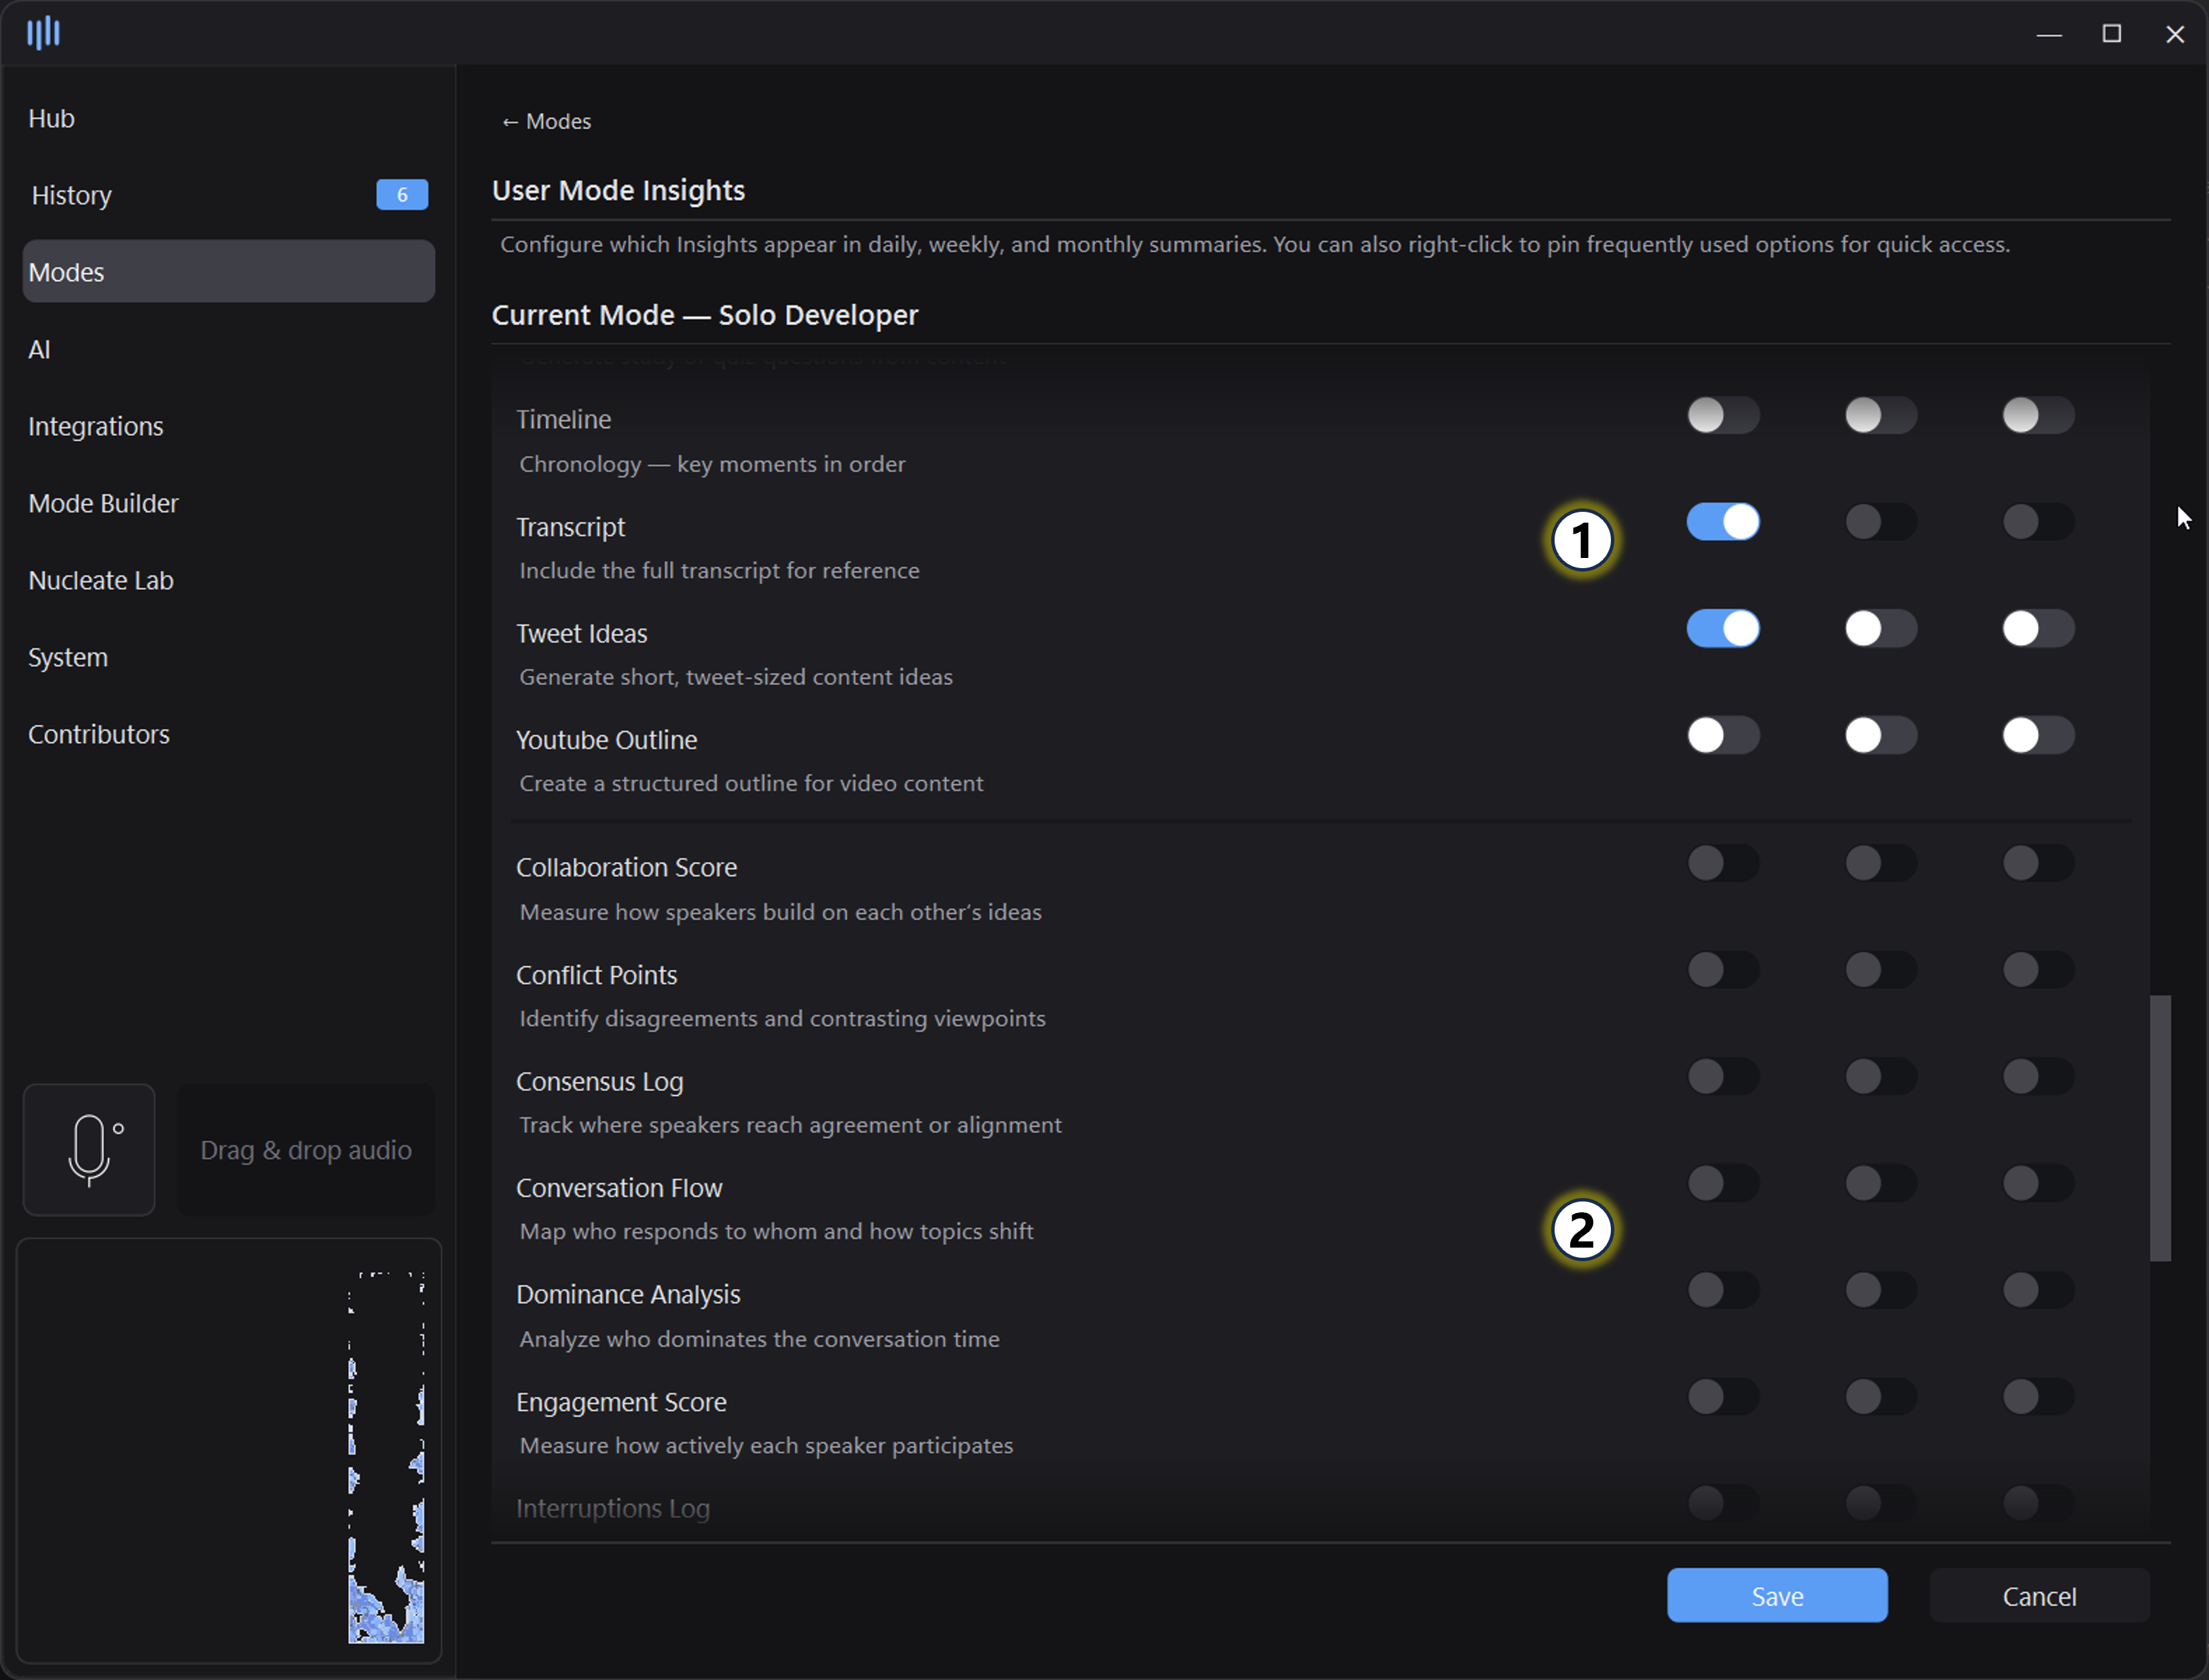Click the Conversation Flow label

pyautogui.click(x=619, y=1188)
